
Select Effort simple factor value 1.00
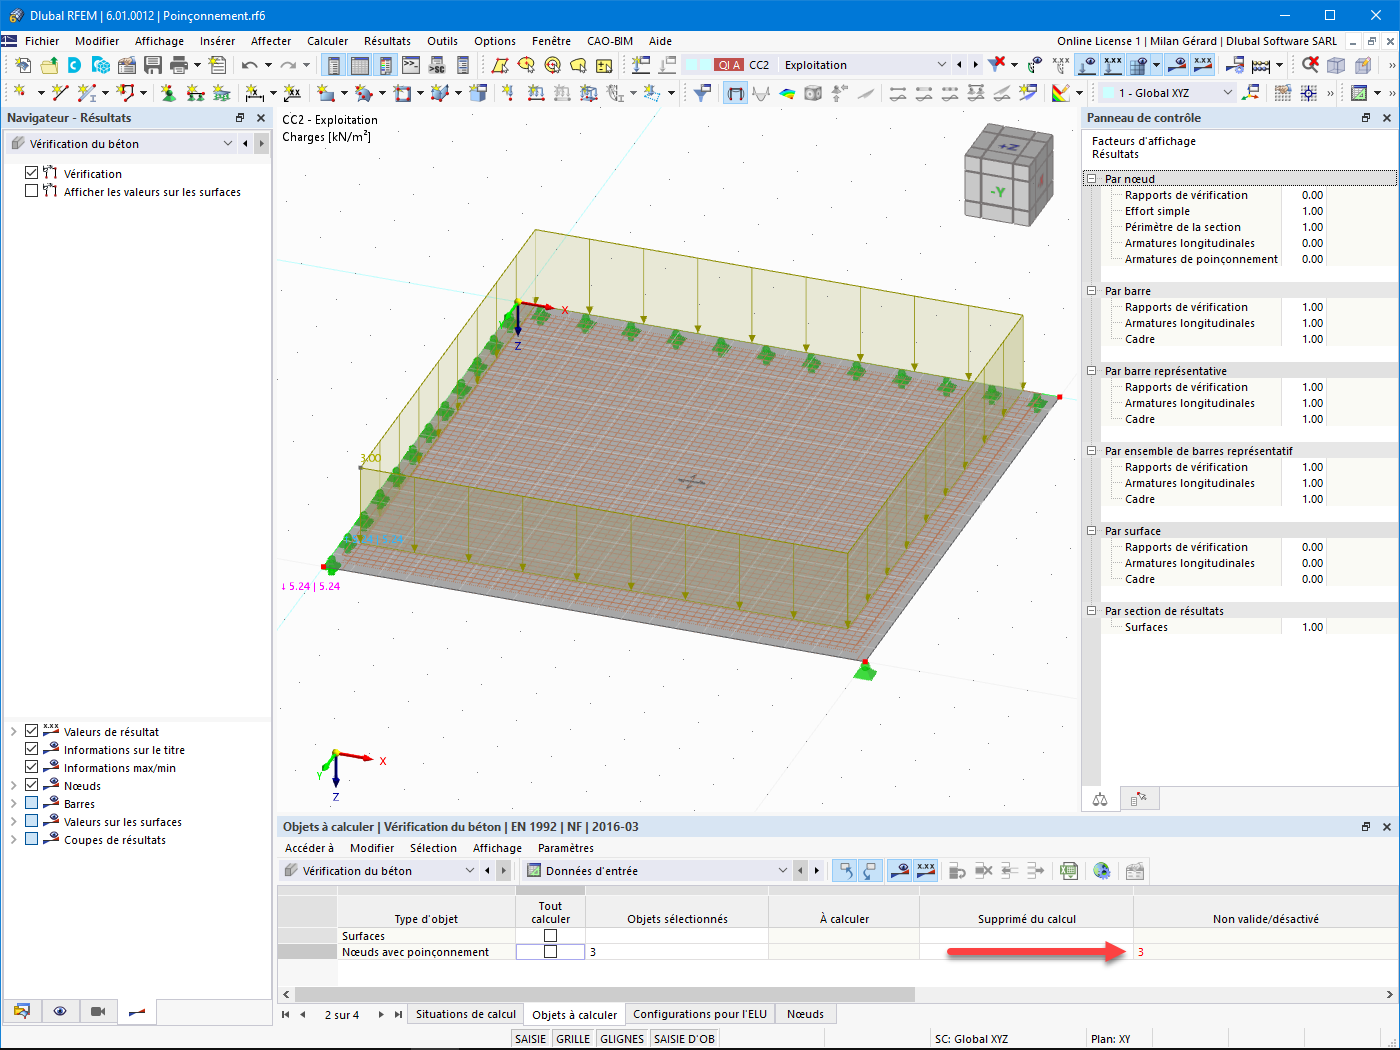(x=1312, y=211)
